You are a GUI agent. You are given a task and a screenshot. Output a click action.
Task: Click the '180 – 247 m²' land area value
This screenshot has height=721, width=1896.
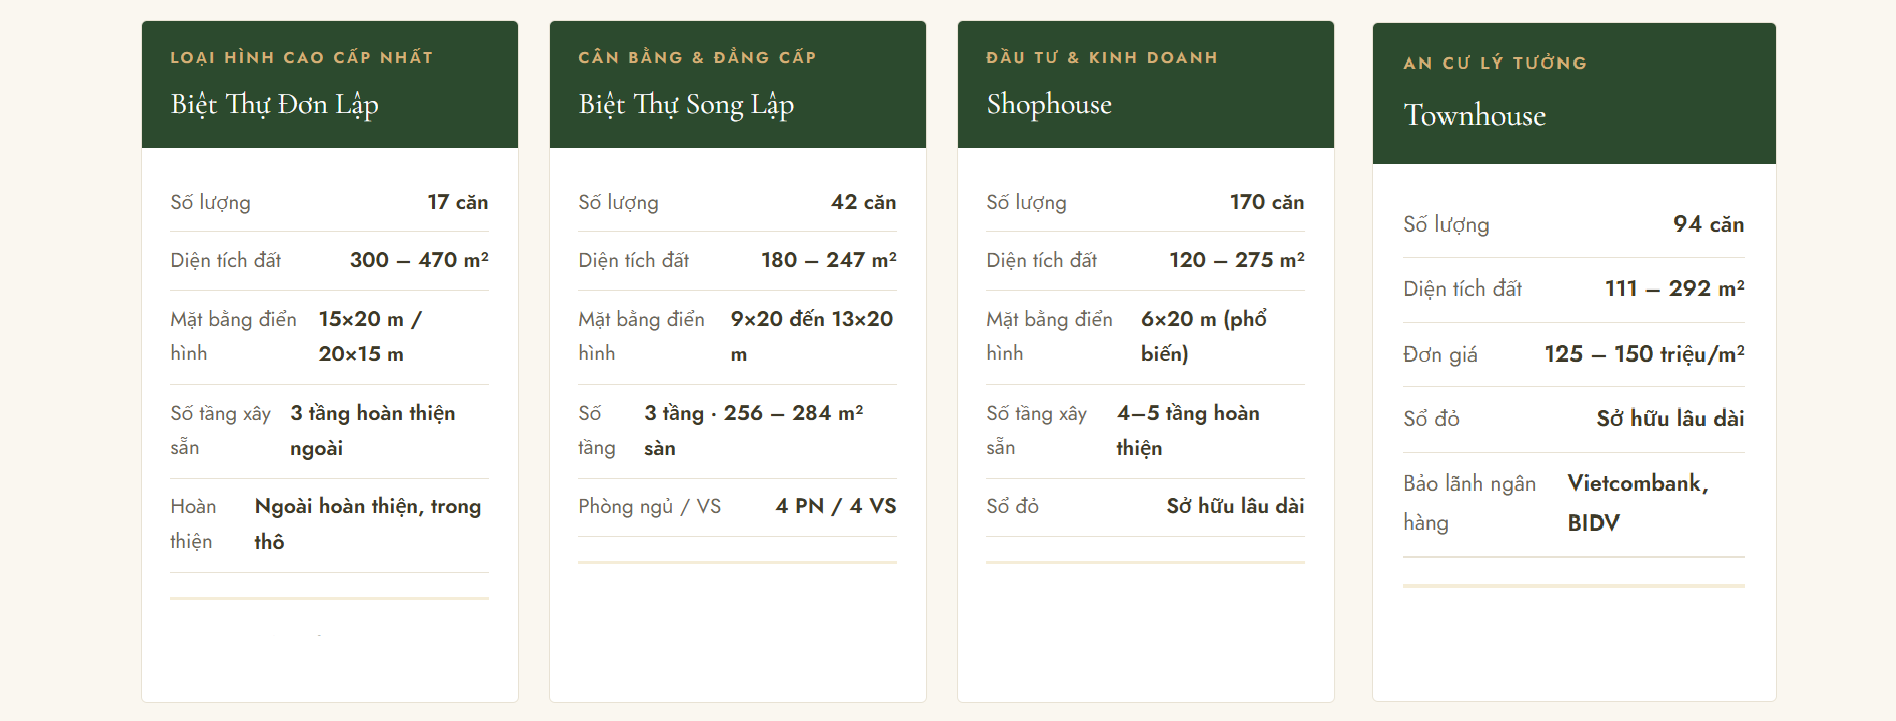828,260
